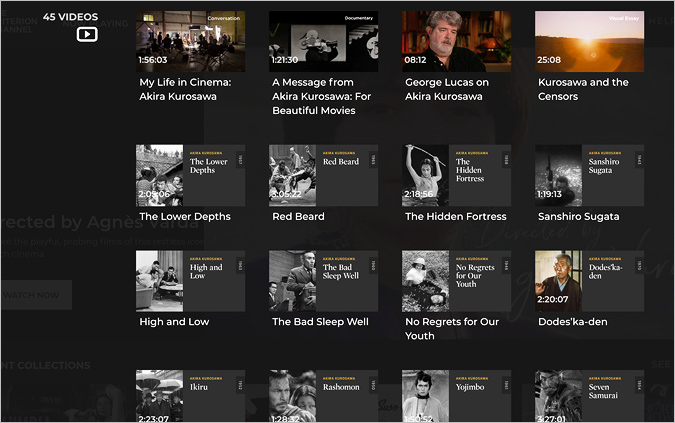Click The Hidden Fortress title text
This screenshot has height=423, width=675.
(x=455, y=216)
